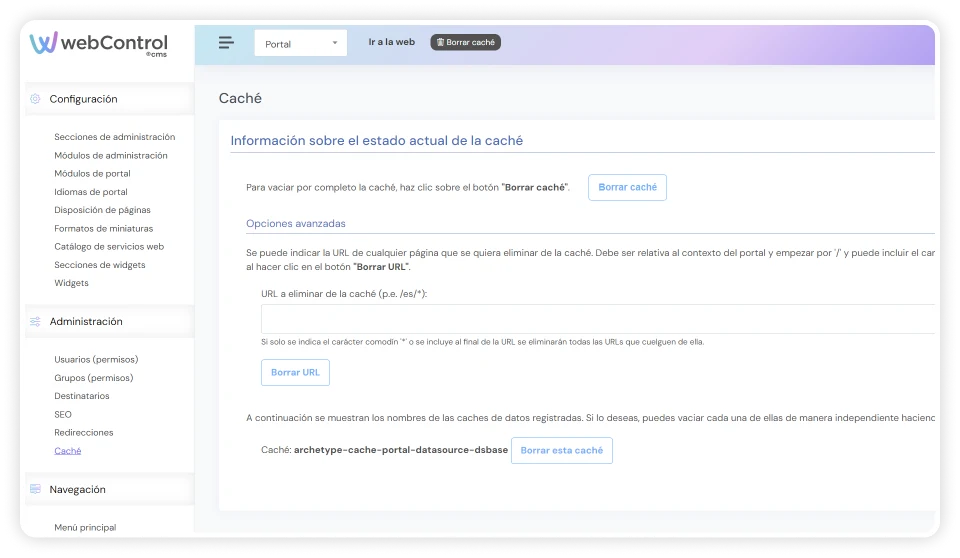The image size is (960, 558).
Task: Click Borrar esta caché button
Action: [561, 451]
